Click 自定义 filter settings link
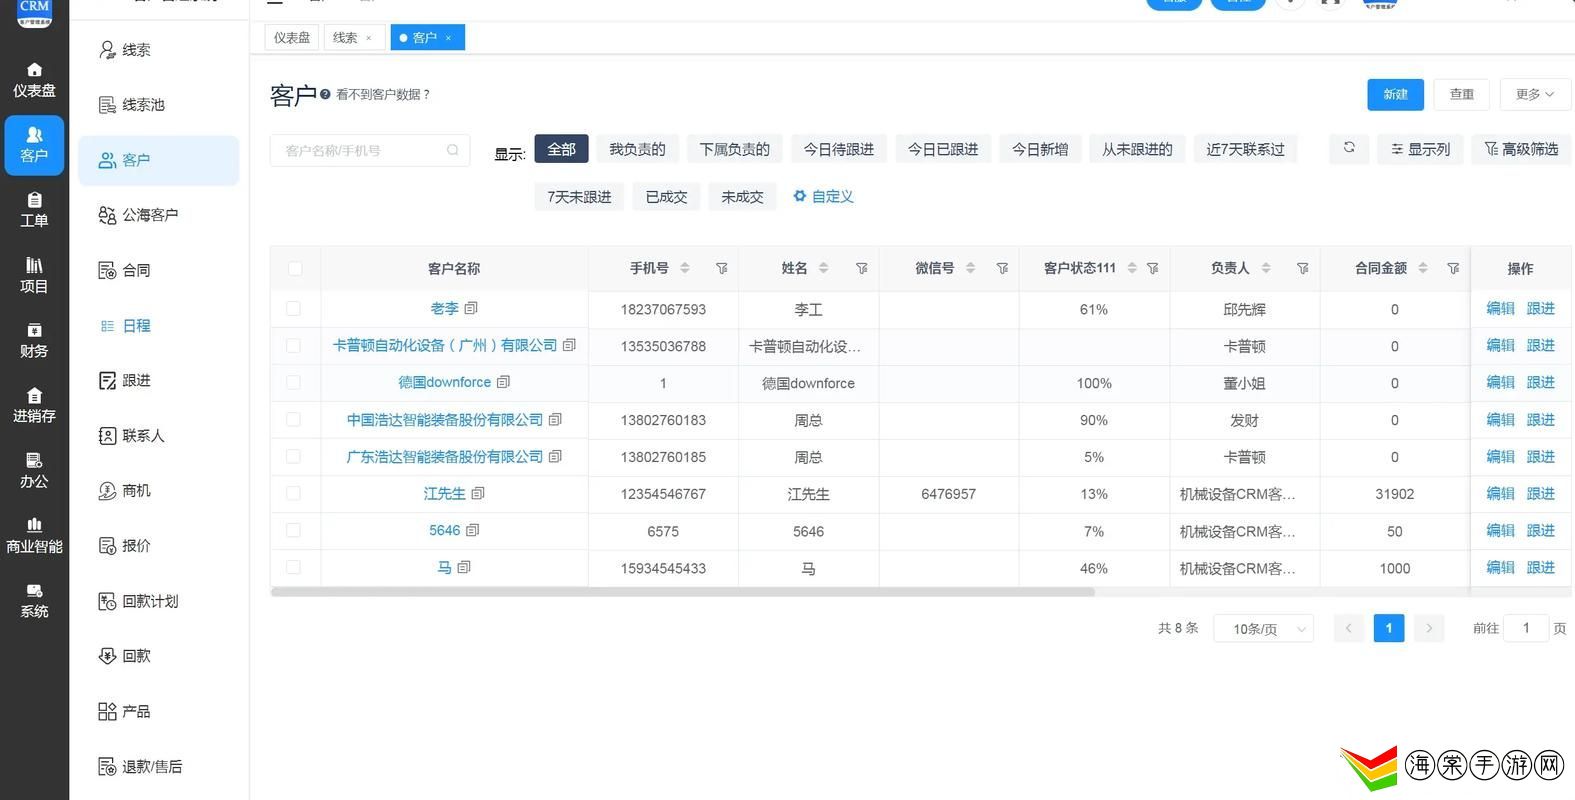Screen dimensions: 1575x800 [x=823, y=196]
